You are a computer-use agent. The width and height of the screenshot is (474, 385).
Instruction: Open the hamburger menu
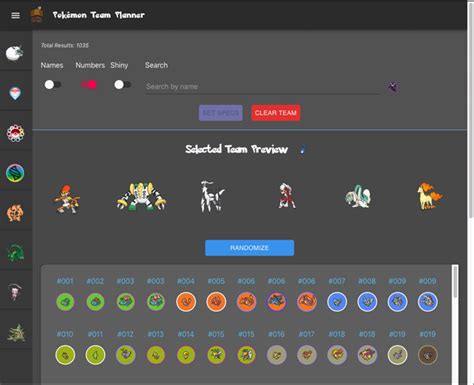tap(15, 15)
